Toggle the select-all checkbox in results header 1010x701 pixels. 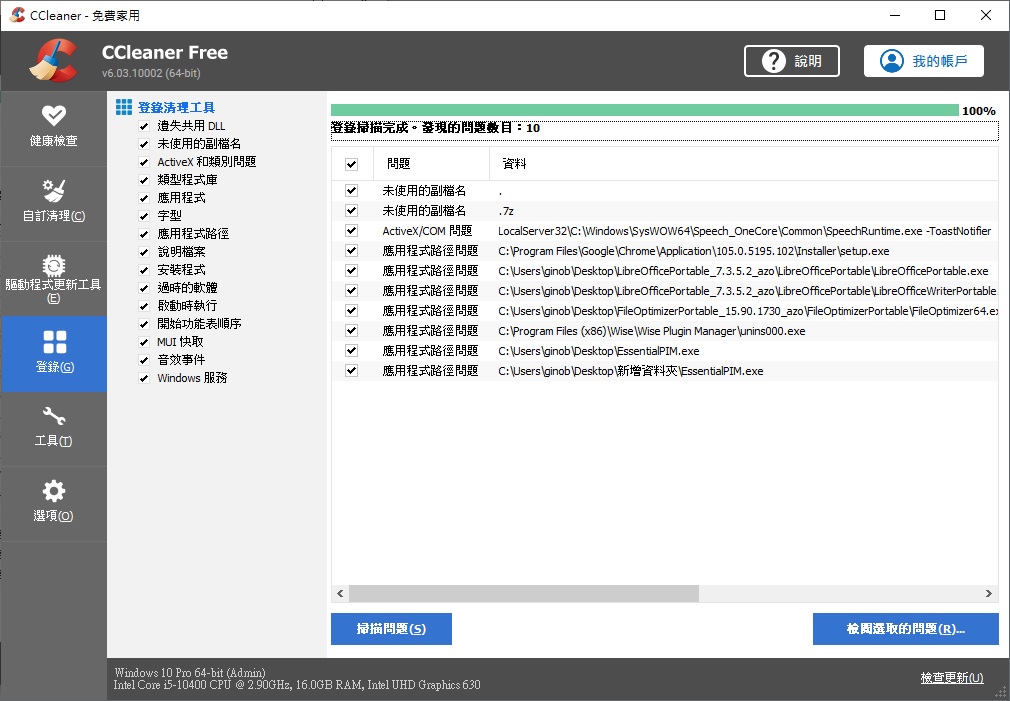click(352, 164)
